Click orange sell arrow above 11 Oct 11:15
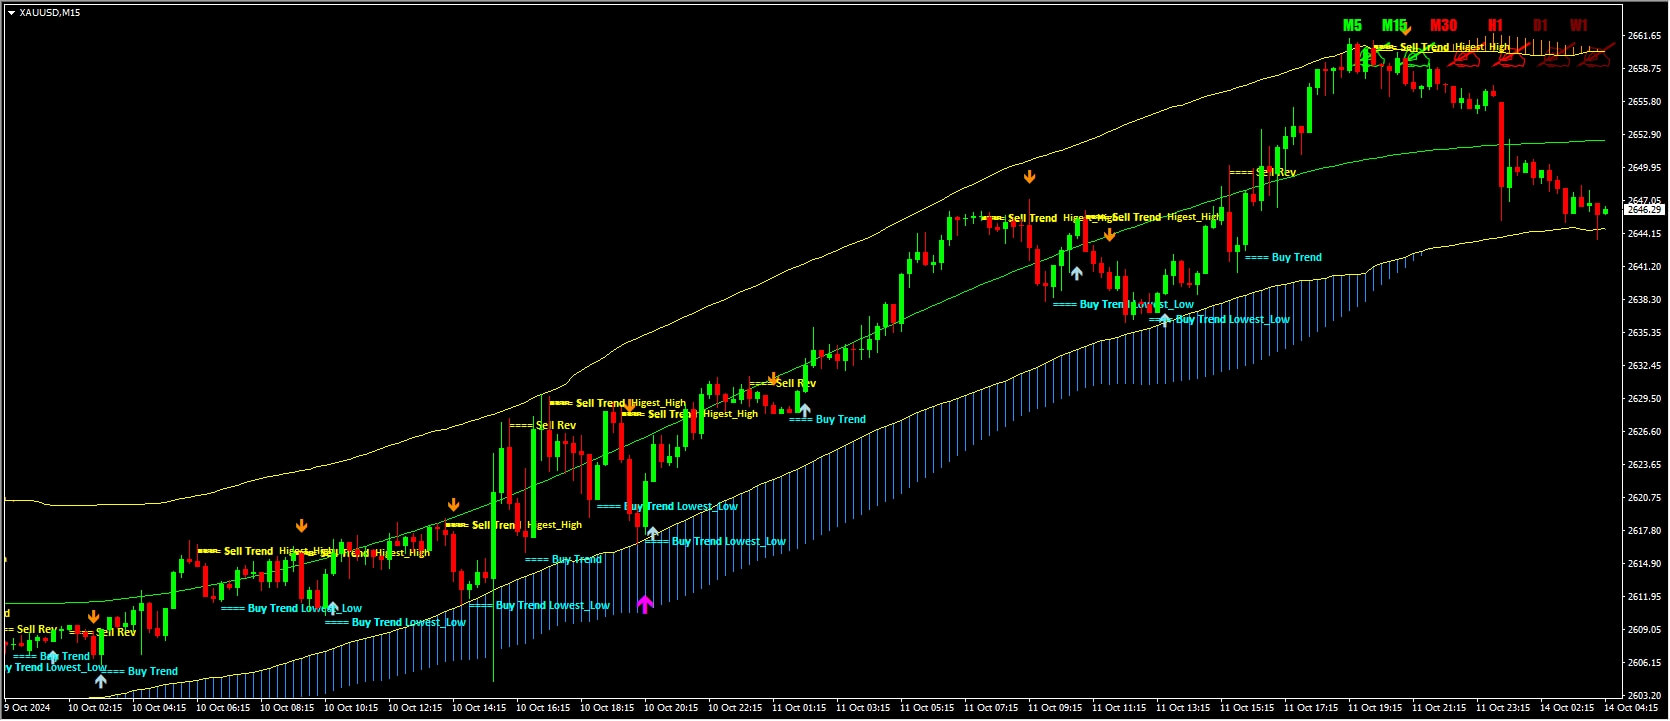Screen dimensions: 1670x721 pos(1109,235)
